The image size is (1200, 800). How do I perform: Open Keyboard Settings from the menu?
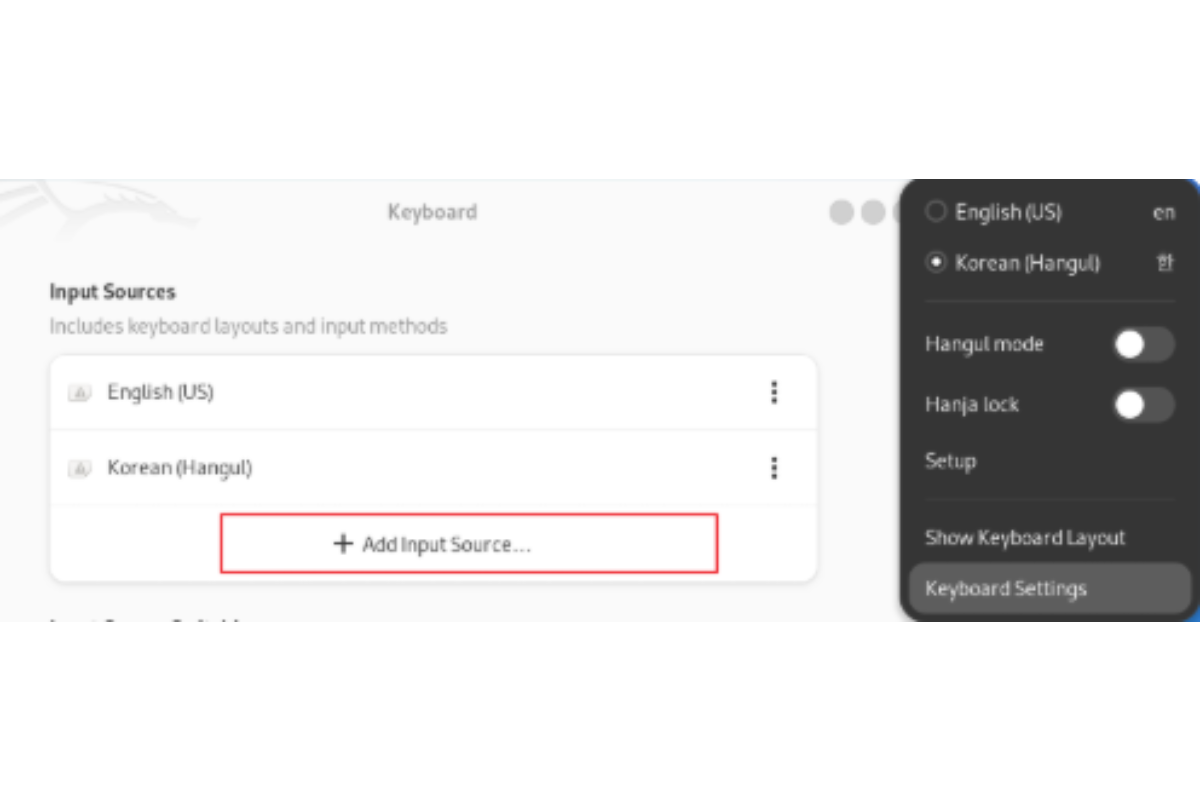pyautogui.click(x=1005, y=589)
